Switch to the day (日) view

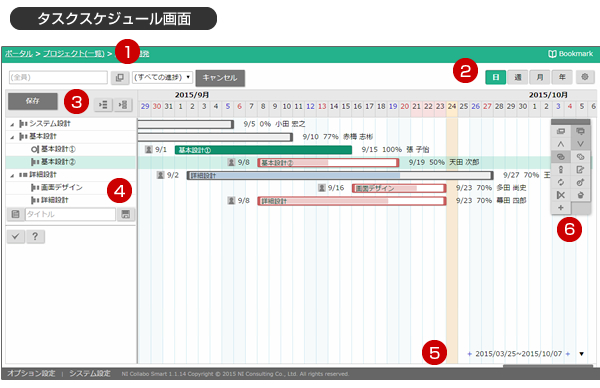tap(496, 77)
